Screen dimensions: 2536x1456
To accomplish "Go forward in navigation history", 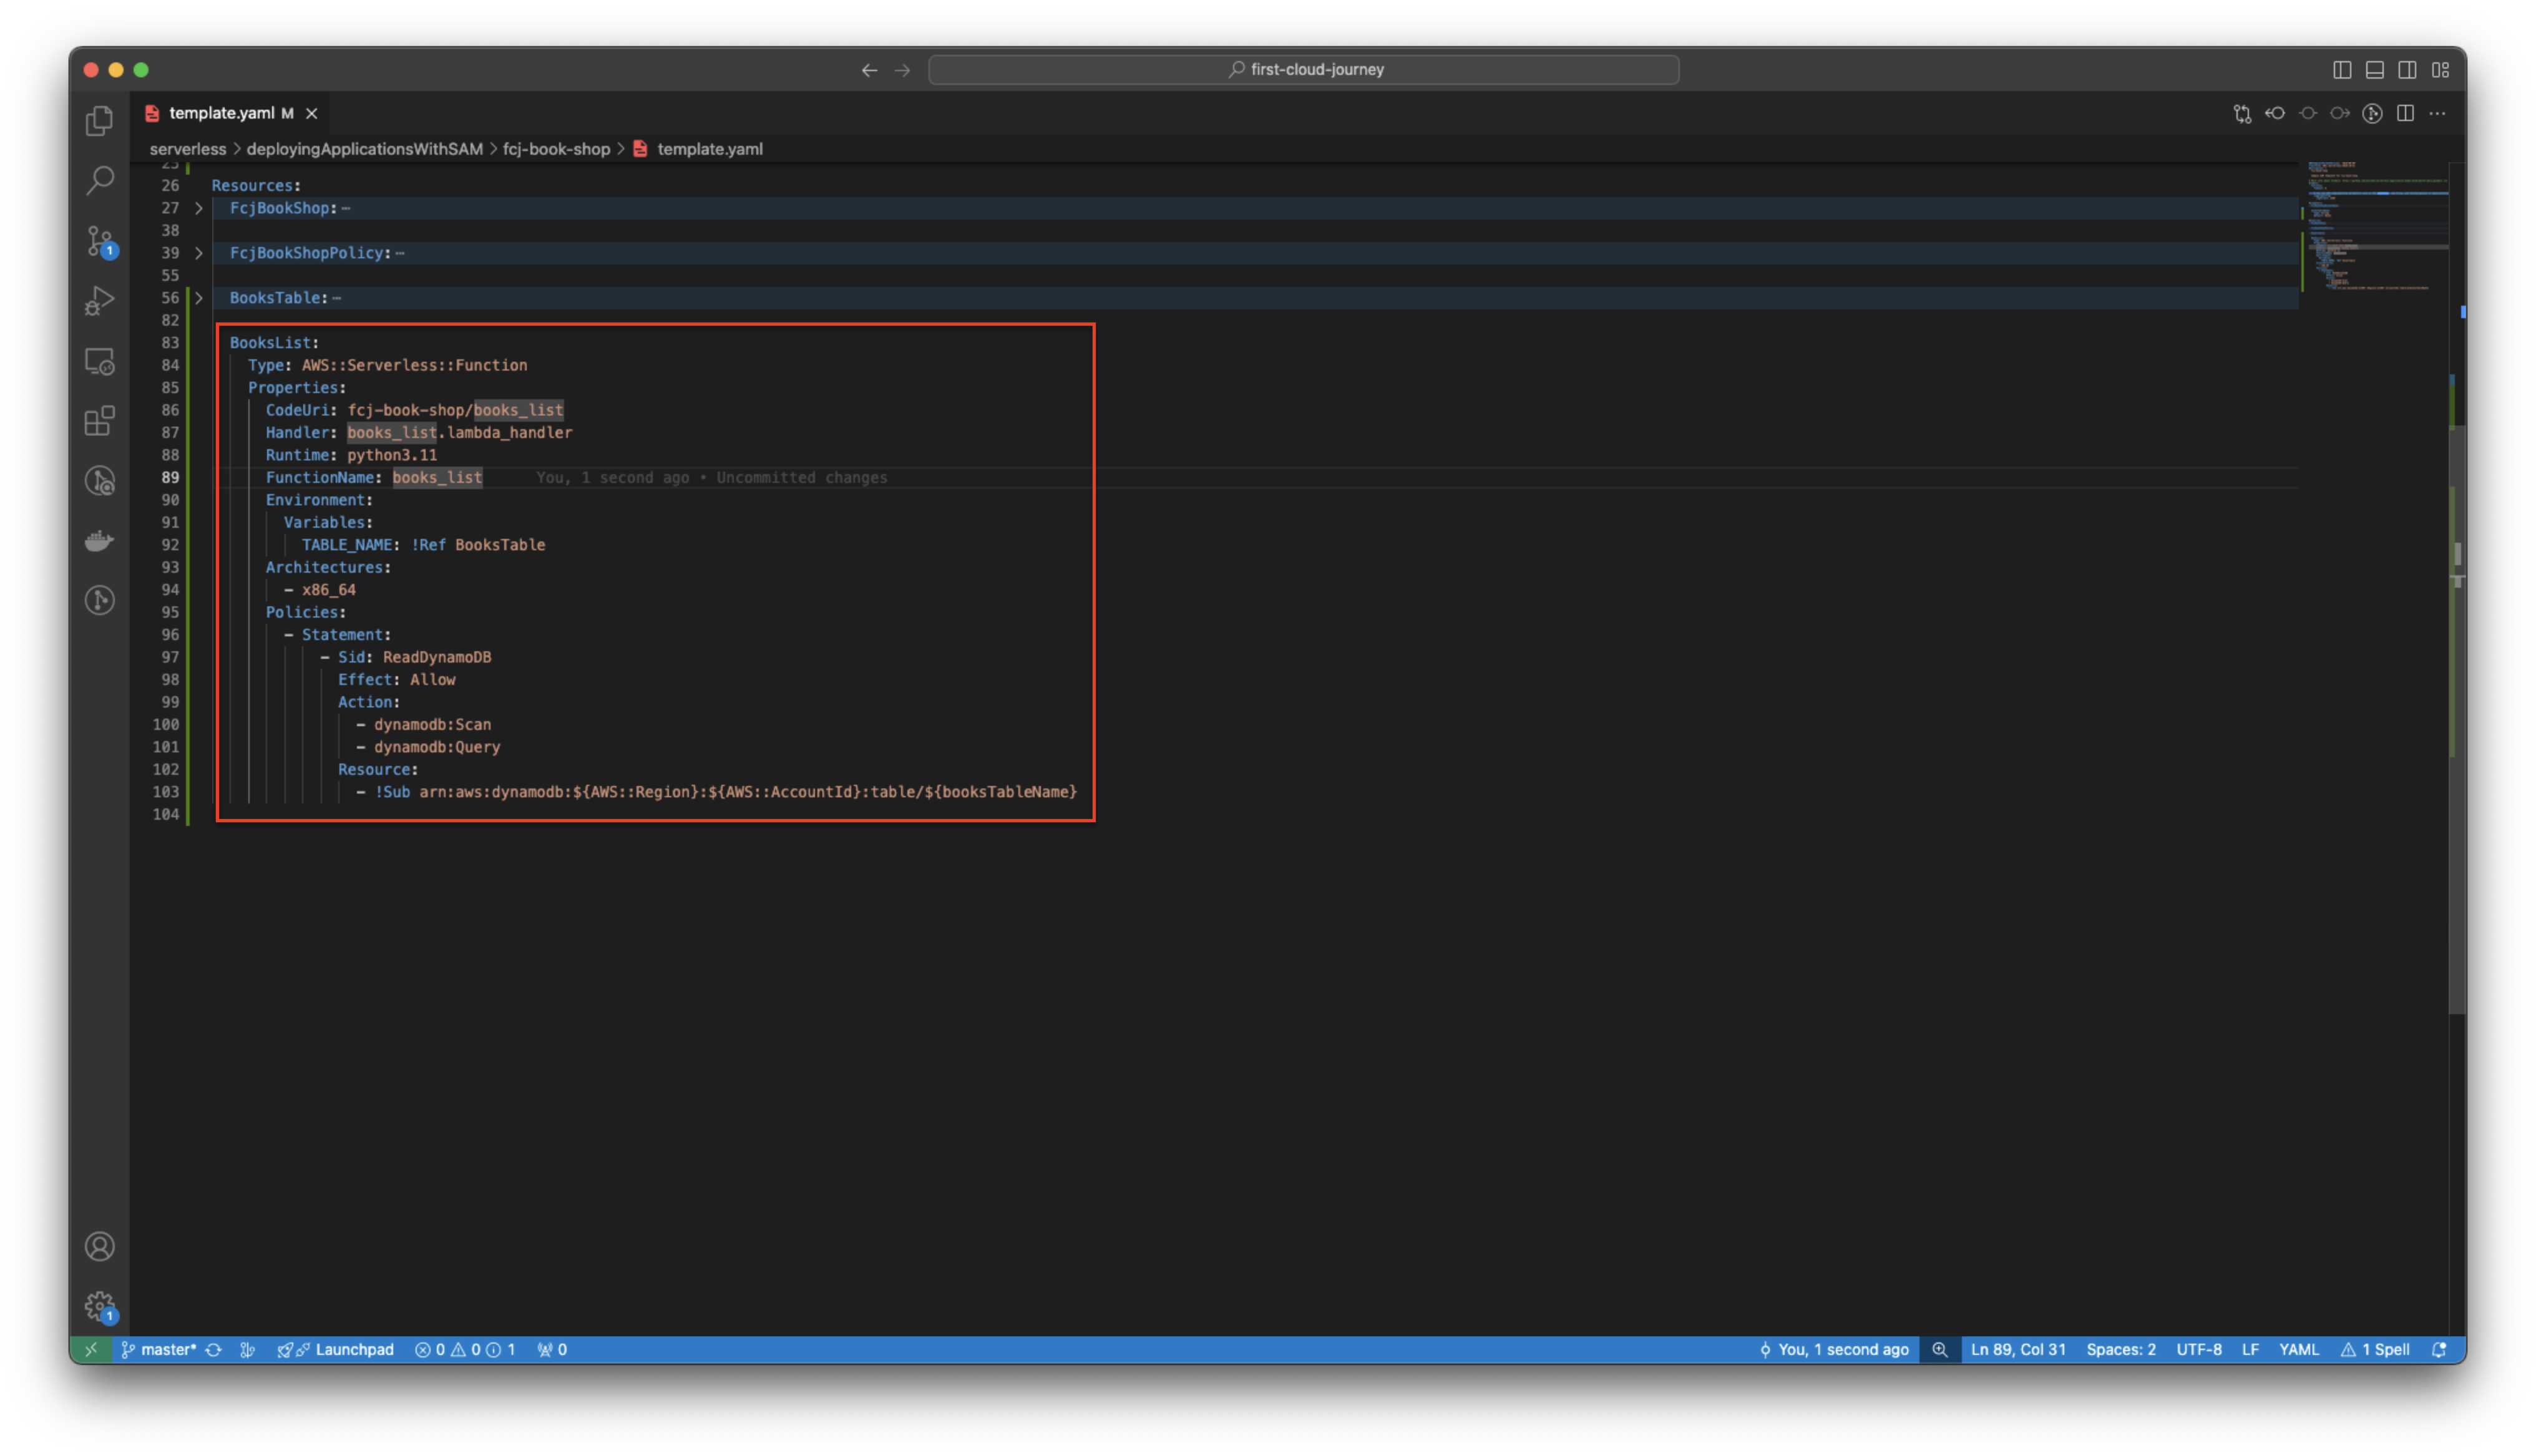I will point(902,70).
